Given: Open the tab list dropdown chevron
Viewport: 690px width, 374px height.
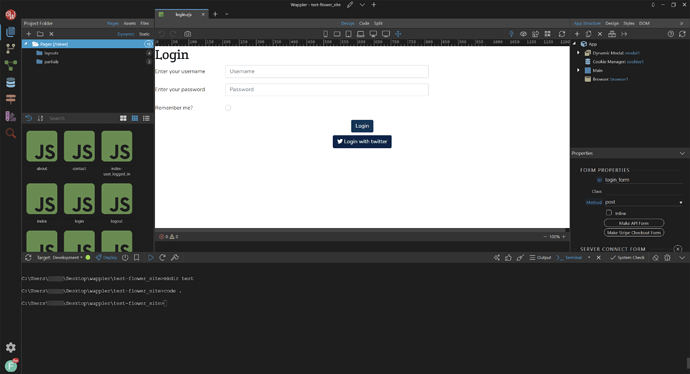Looking at the screenshot, I should 227,14.
